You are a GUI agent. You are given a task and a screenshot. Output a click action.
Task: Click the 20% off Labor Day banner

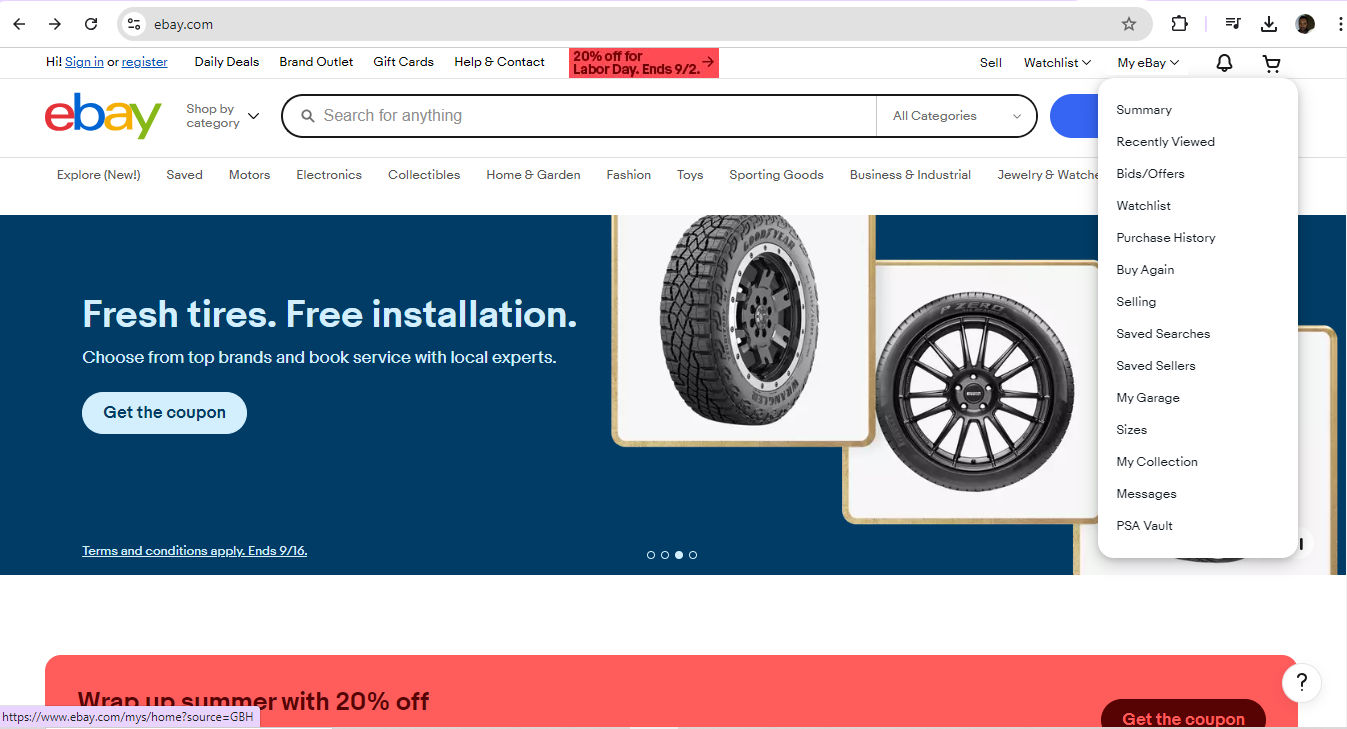click(643, 62)
